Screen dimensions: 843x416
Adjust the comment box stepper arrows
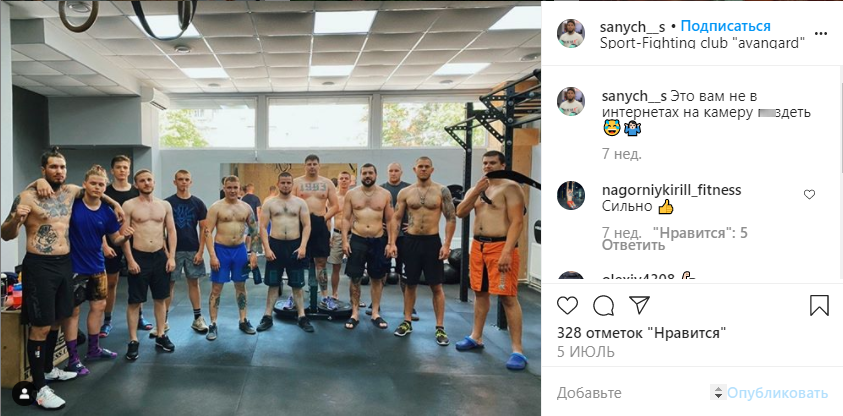[x=717, y=392]
